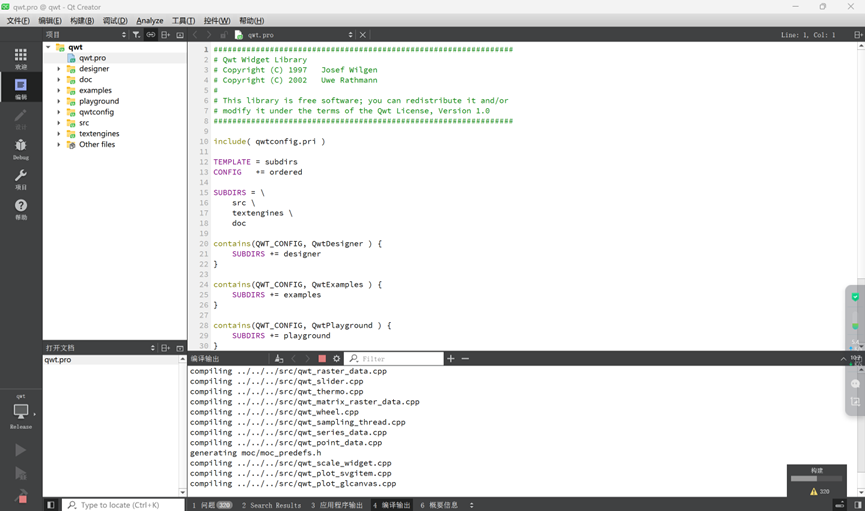Expand the textengines folder
The image size is (865, 511).
[x=59, y=134]
